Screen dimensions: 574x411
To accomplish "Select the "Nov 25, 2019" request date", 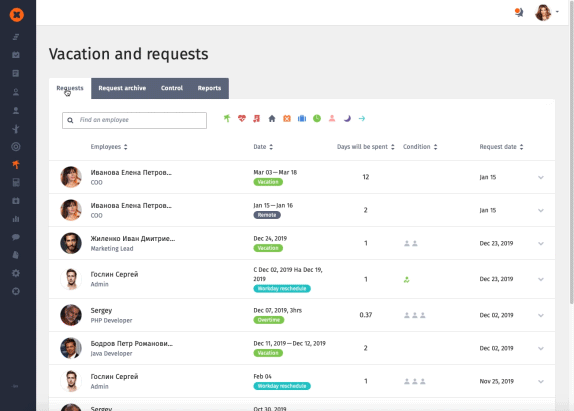I will click(496, 381).
